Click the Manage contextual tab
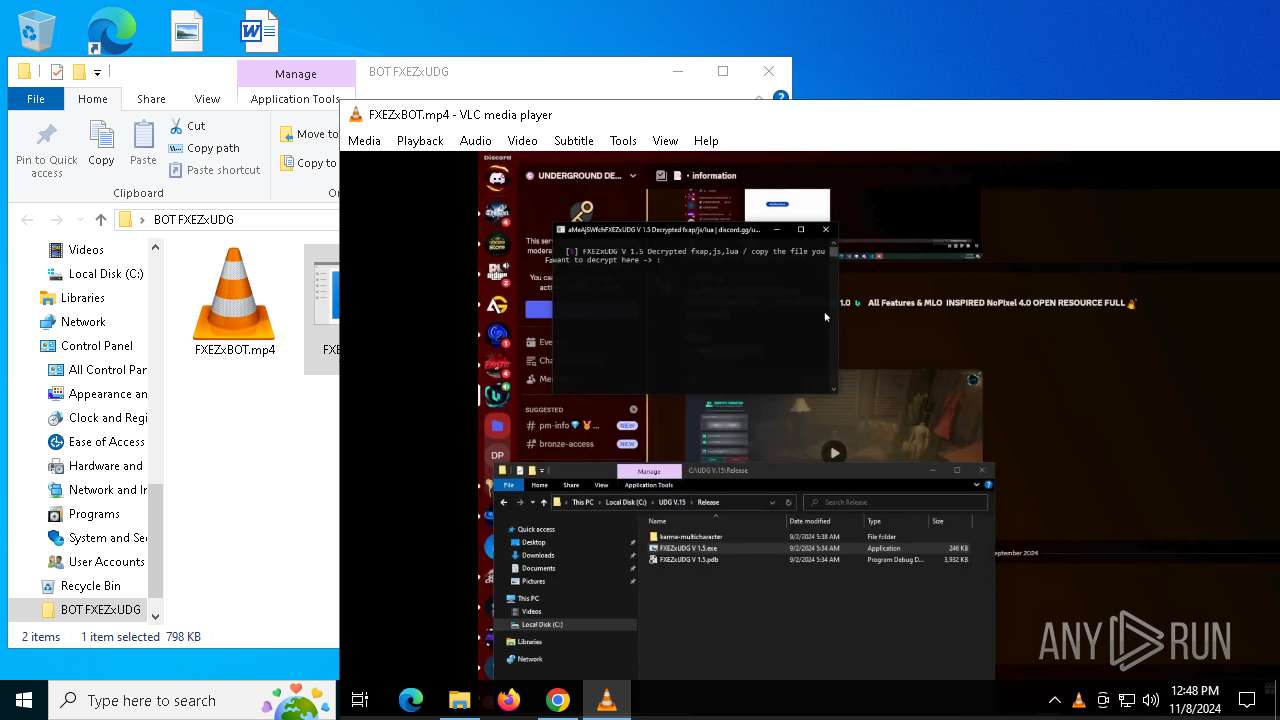1280x720 pixels. (296, 74)
